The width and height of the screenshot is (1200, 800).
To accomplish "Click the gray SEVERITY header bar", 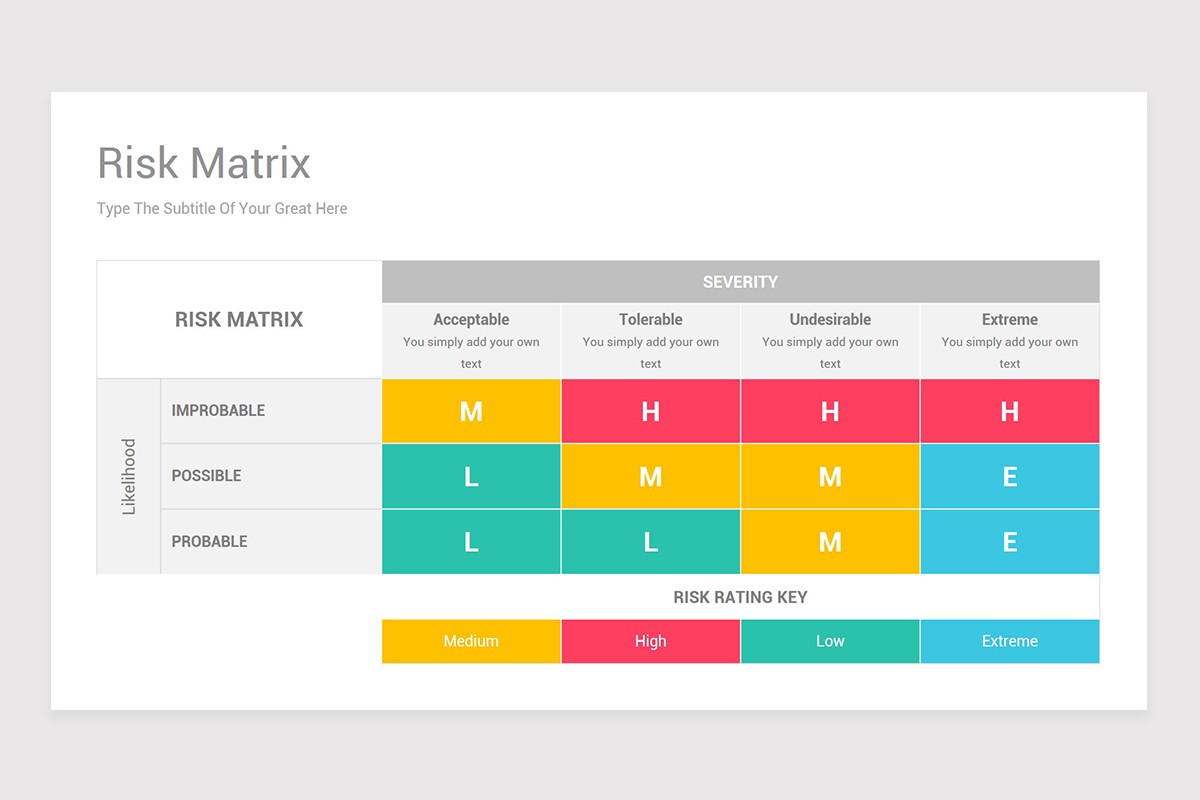I will pyautogui.click(x=740, y=281).
